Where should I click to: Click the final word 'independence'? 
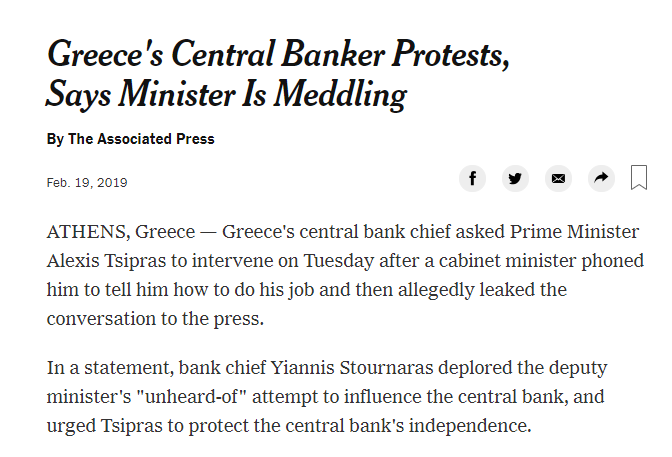click(470, 426)
